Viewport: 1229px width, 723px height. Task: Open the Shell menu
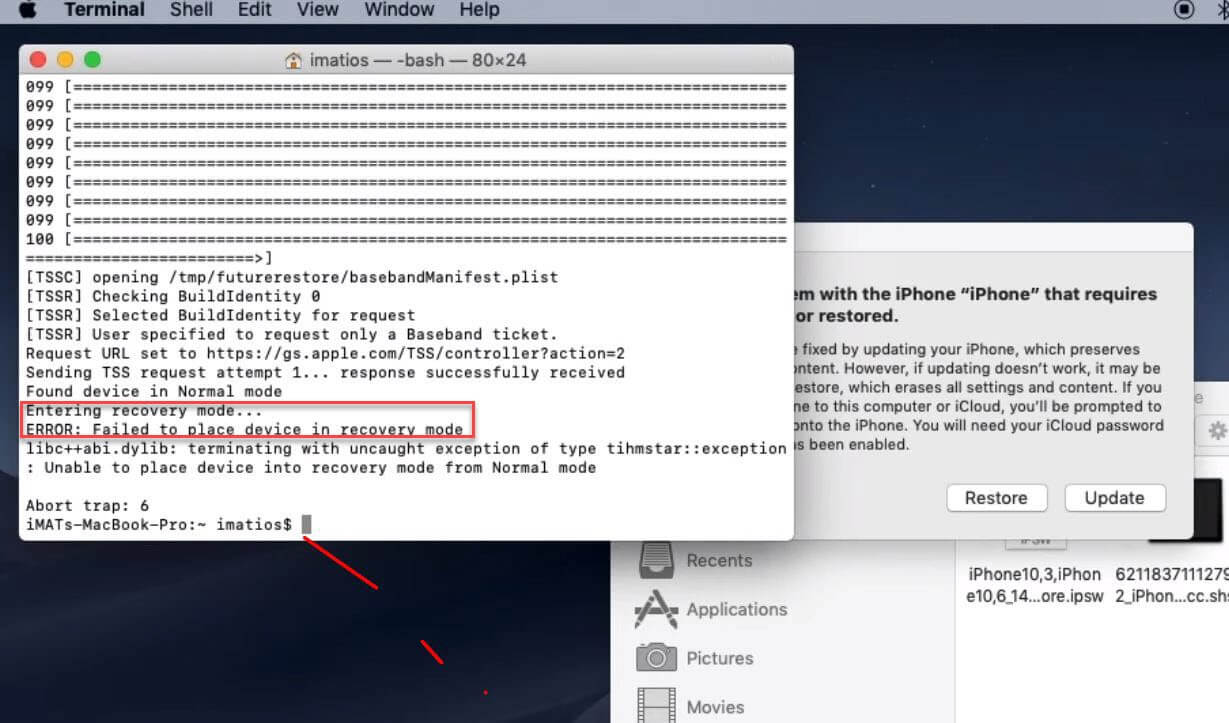tap(190, 10)
